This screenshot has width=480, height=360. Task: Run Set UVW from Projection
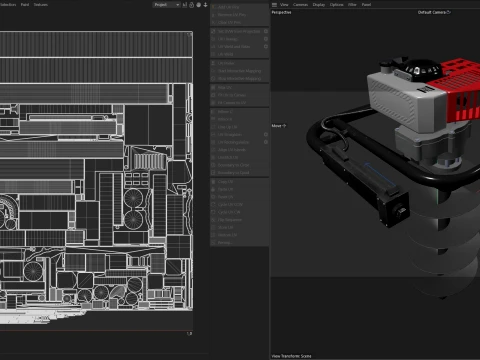click(x=237, y=31)
